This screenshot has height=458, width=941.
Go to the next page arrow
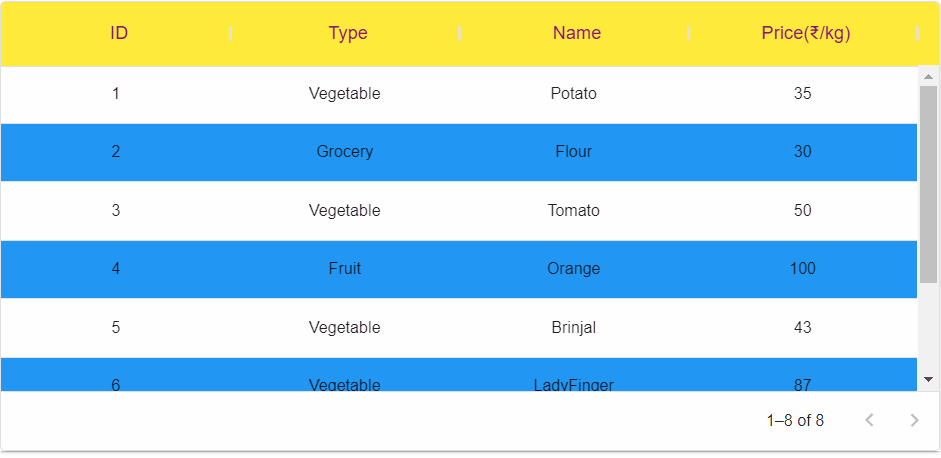point(914,420)
